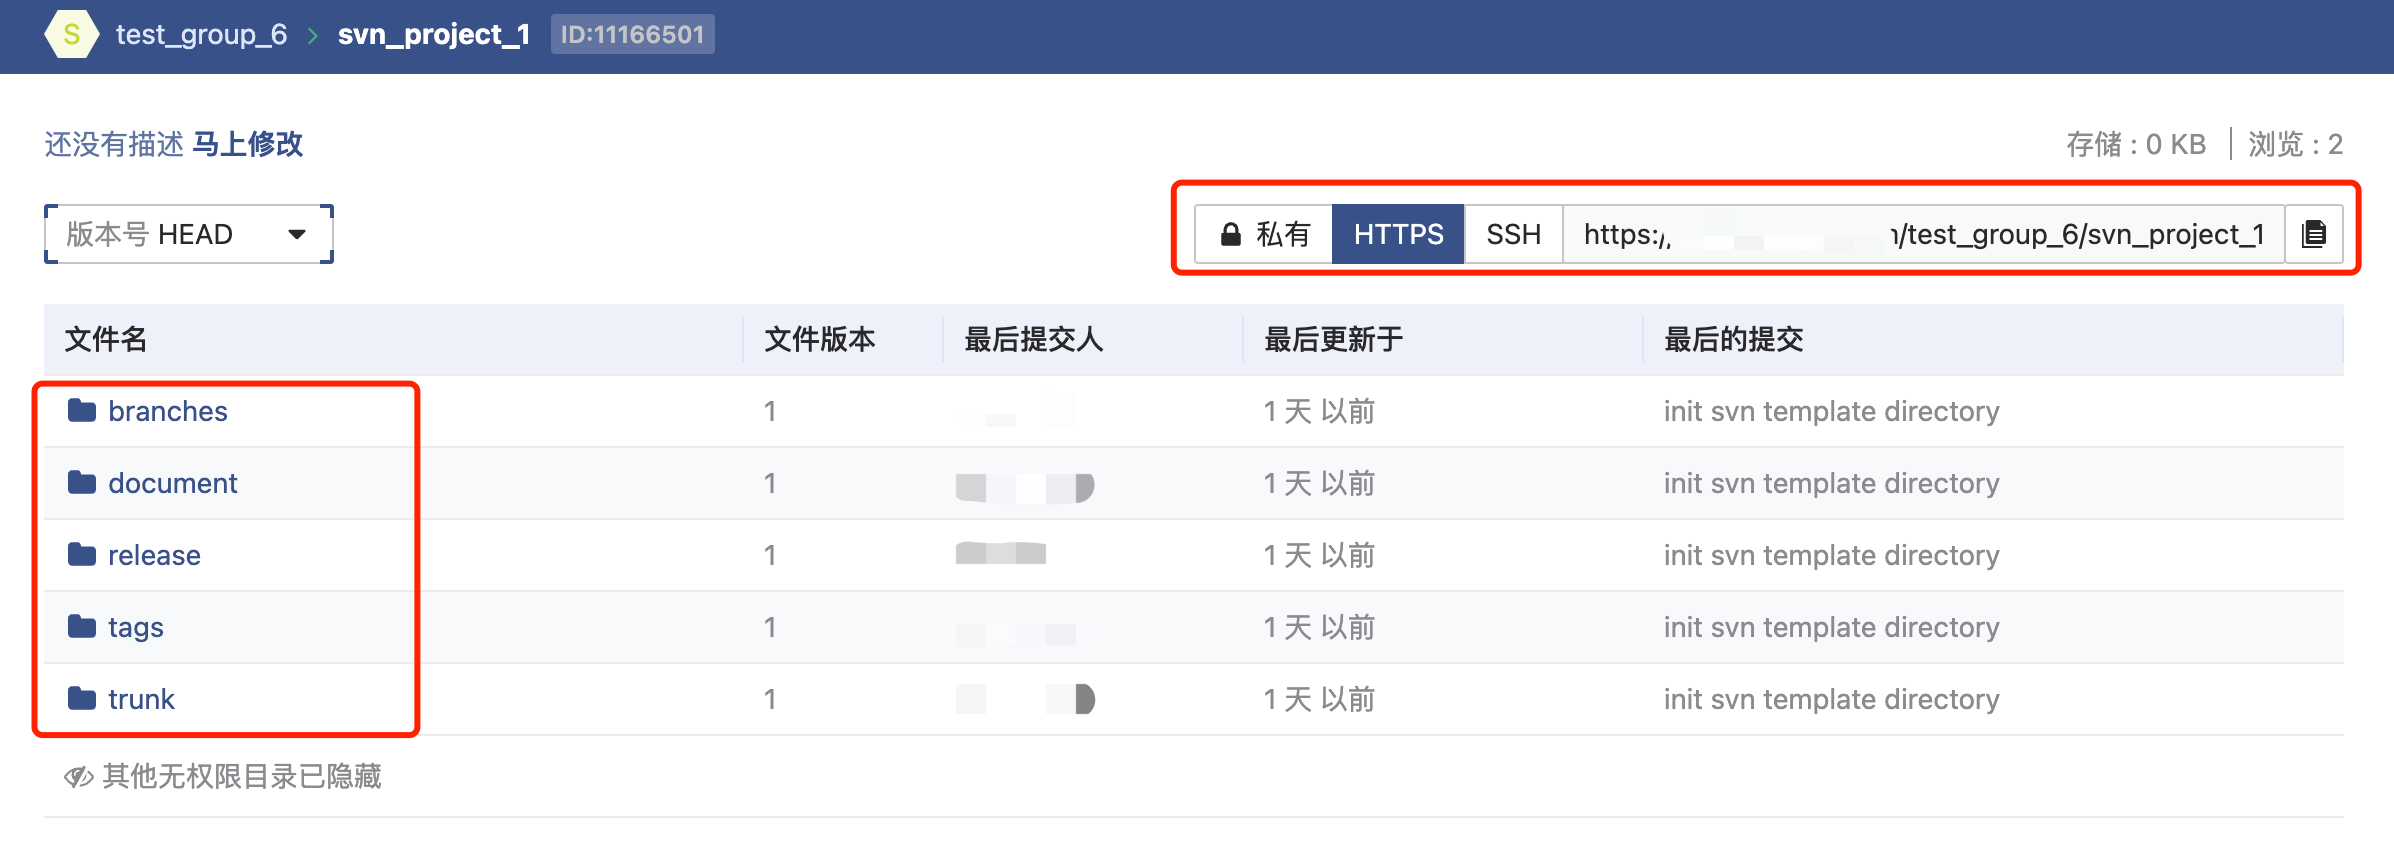
Task: Click the project ID:11166501 badge
Action: pyautogui.click(x=632, y=35)
